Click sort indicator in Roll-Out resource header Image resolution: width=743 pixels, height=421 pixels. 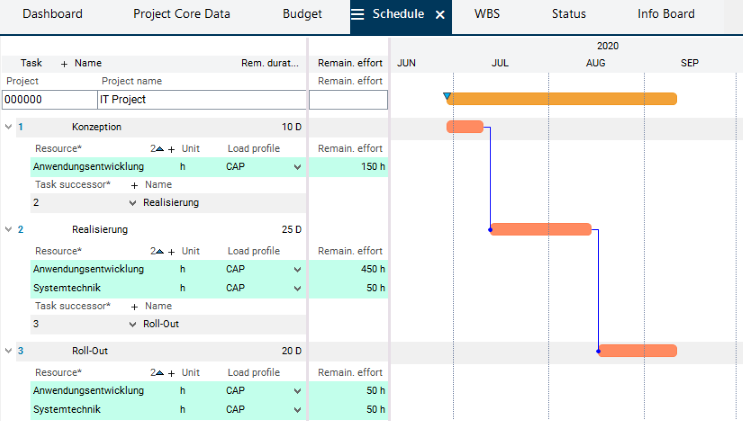[158, 373]
